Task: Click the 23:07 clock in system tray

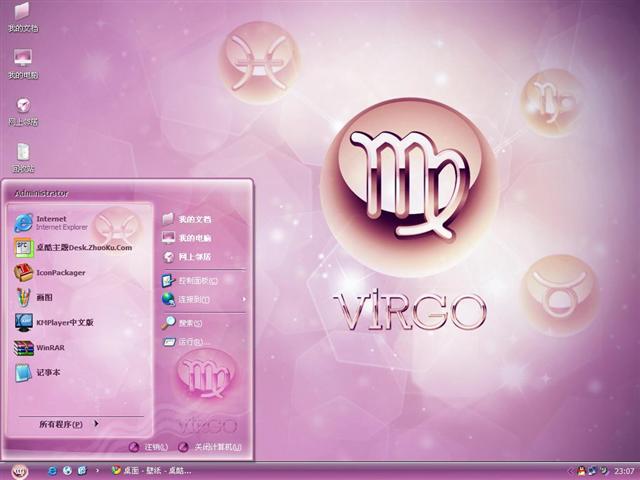Action: point(624,470)
